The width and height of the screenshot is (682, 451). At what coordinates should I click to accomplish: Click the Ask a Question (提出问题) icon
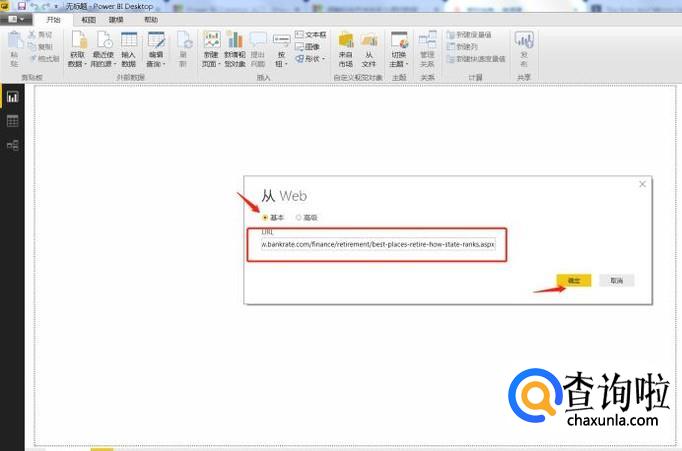(x=258, y=40)
